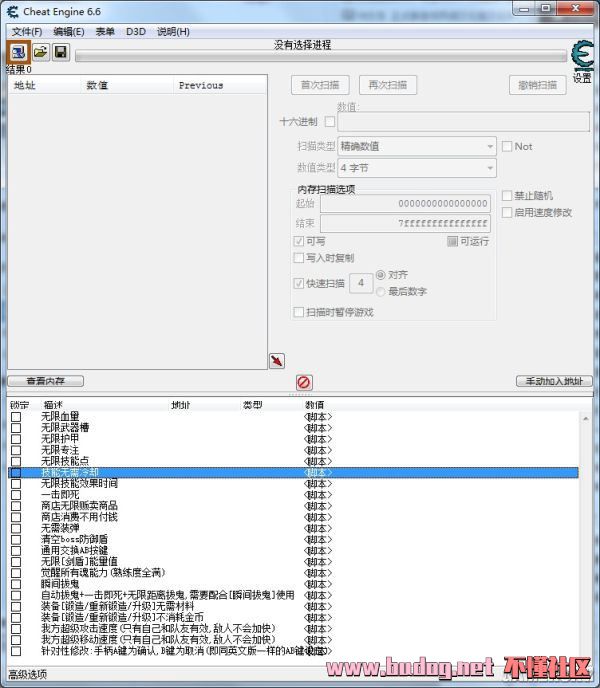
Task: Expand the 数值类型 dropdown
Action: (417, 168)
